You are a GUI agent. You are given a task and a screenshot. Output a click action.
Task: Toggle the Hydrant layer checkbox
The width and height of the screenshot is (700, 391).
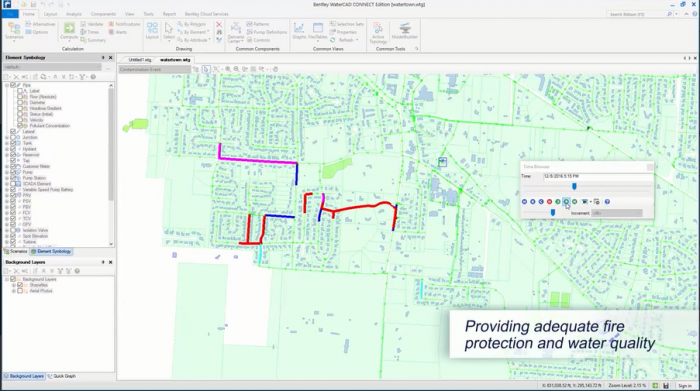click(13, 149)
